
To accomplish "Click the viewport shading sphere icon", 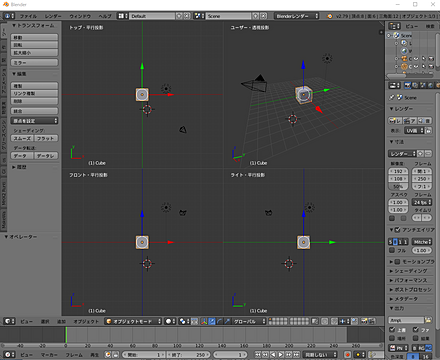I will pos(170,321).
